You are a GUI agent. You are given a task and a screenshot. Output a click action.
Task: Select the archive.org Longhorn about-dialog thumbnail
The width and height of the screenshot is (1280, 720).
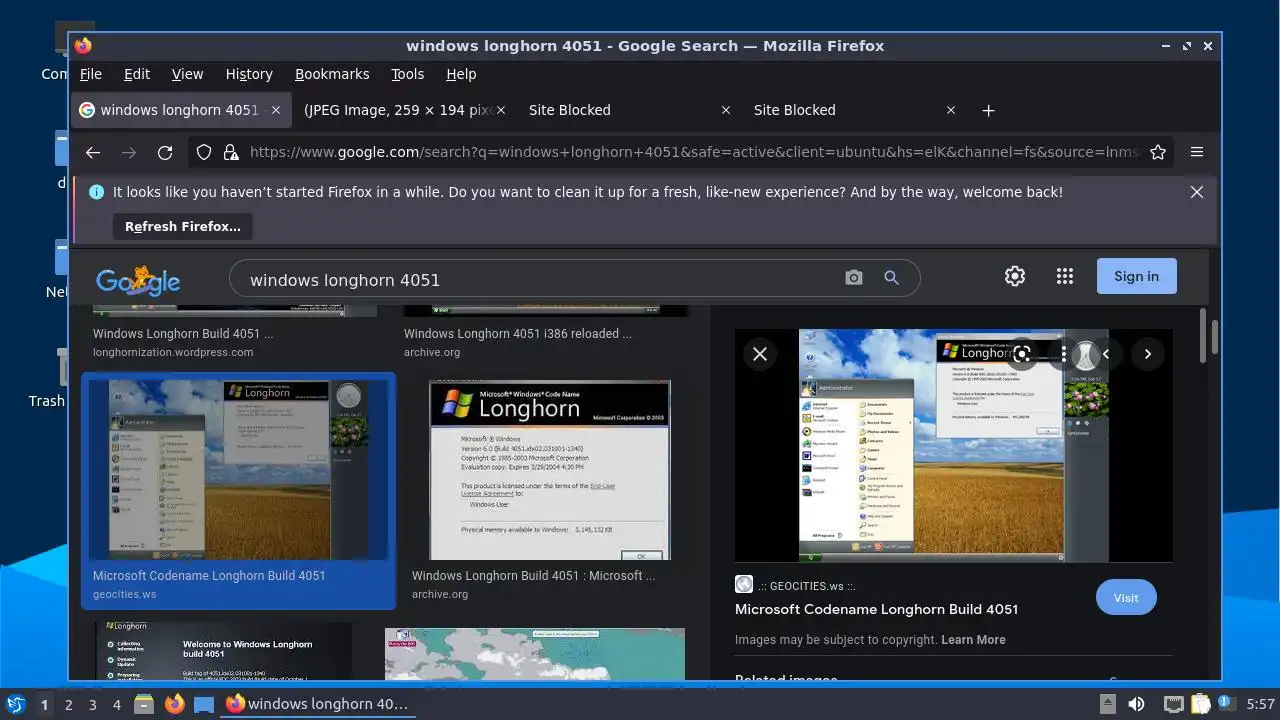550,470
